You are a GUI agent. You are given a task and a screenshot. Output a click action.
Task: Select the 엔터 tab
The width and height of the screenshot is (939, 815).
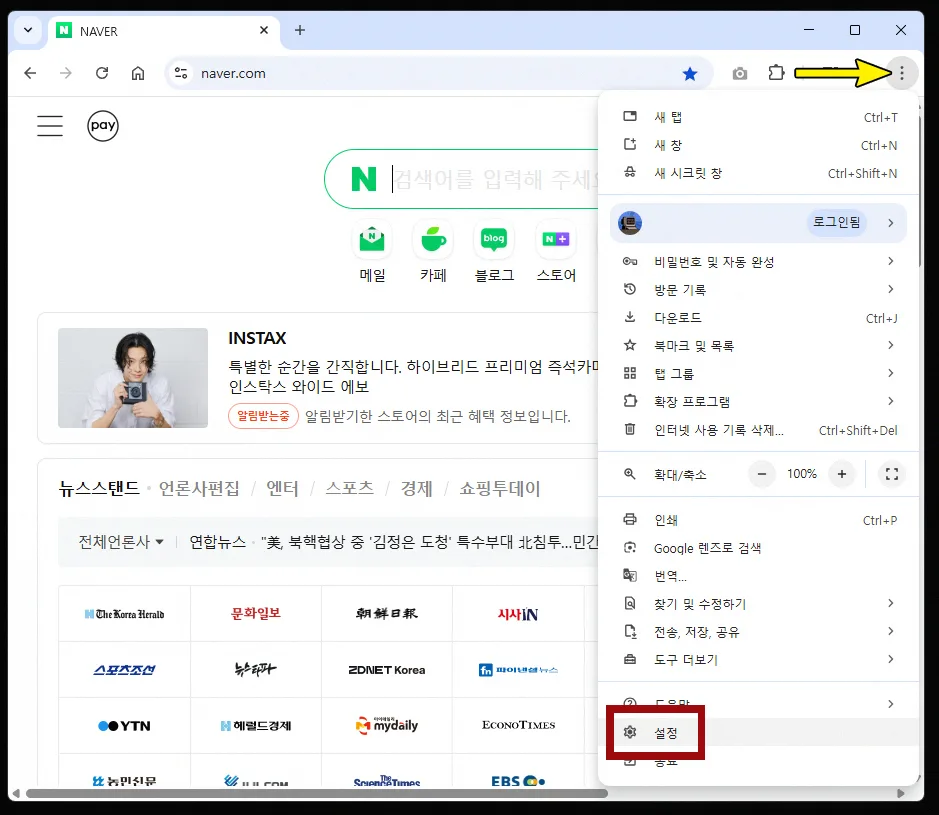click(282, 488)
